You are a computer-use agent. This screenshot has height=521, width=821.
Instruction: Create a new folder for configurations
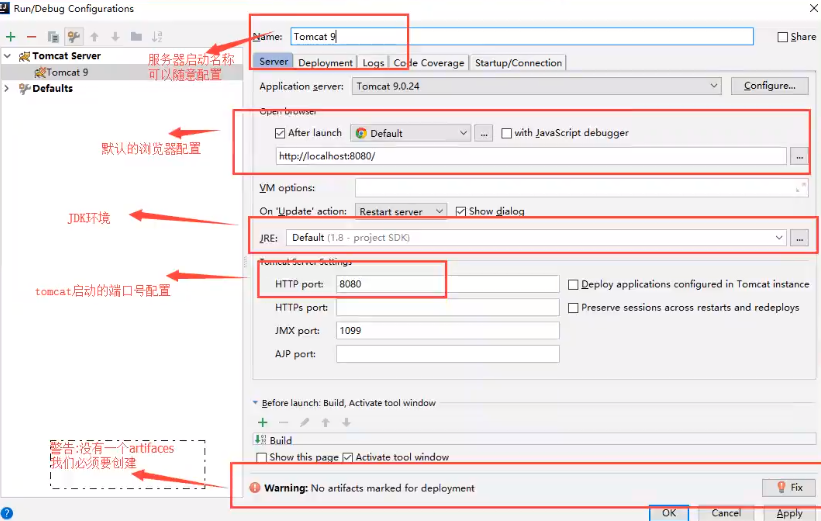pos(136,37)
